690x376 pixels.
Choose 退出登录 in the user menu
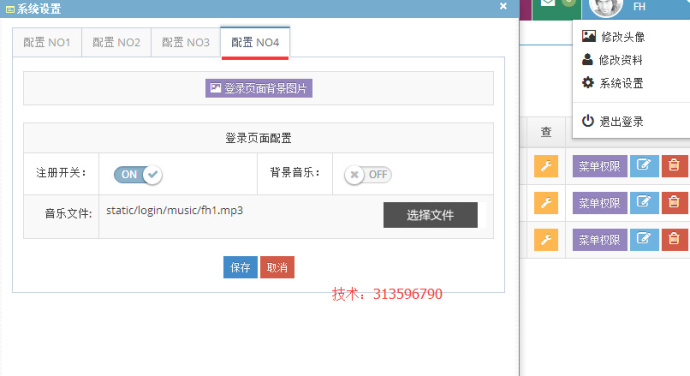tap(613, 121)
